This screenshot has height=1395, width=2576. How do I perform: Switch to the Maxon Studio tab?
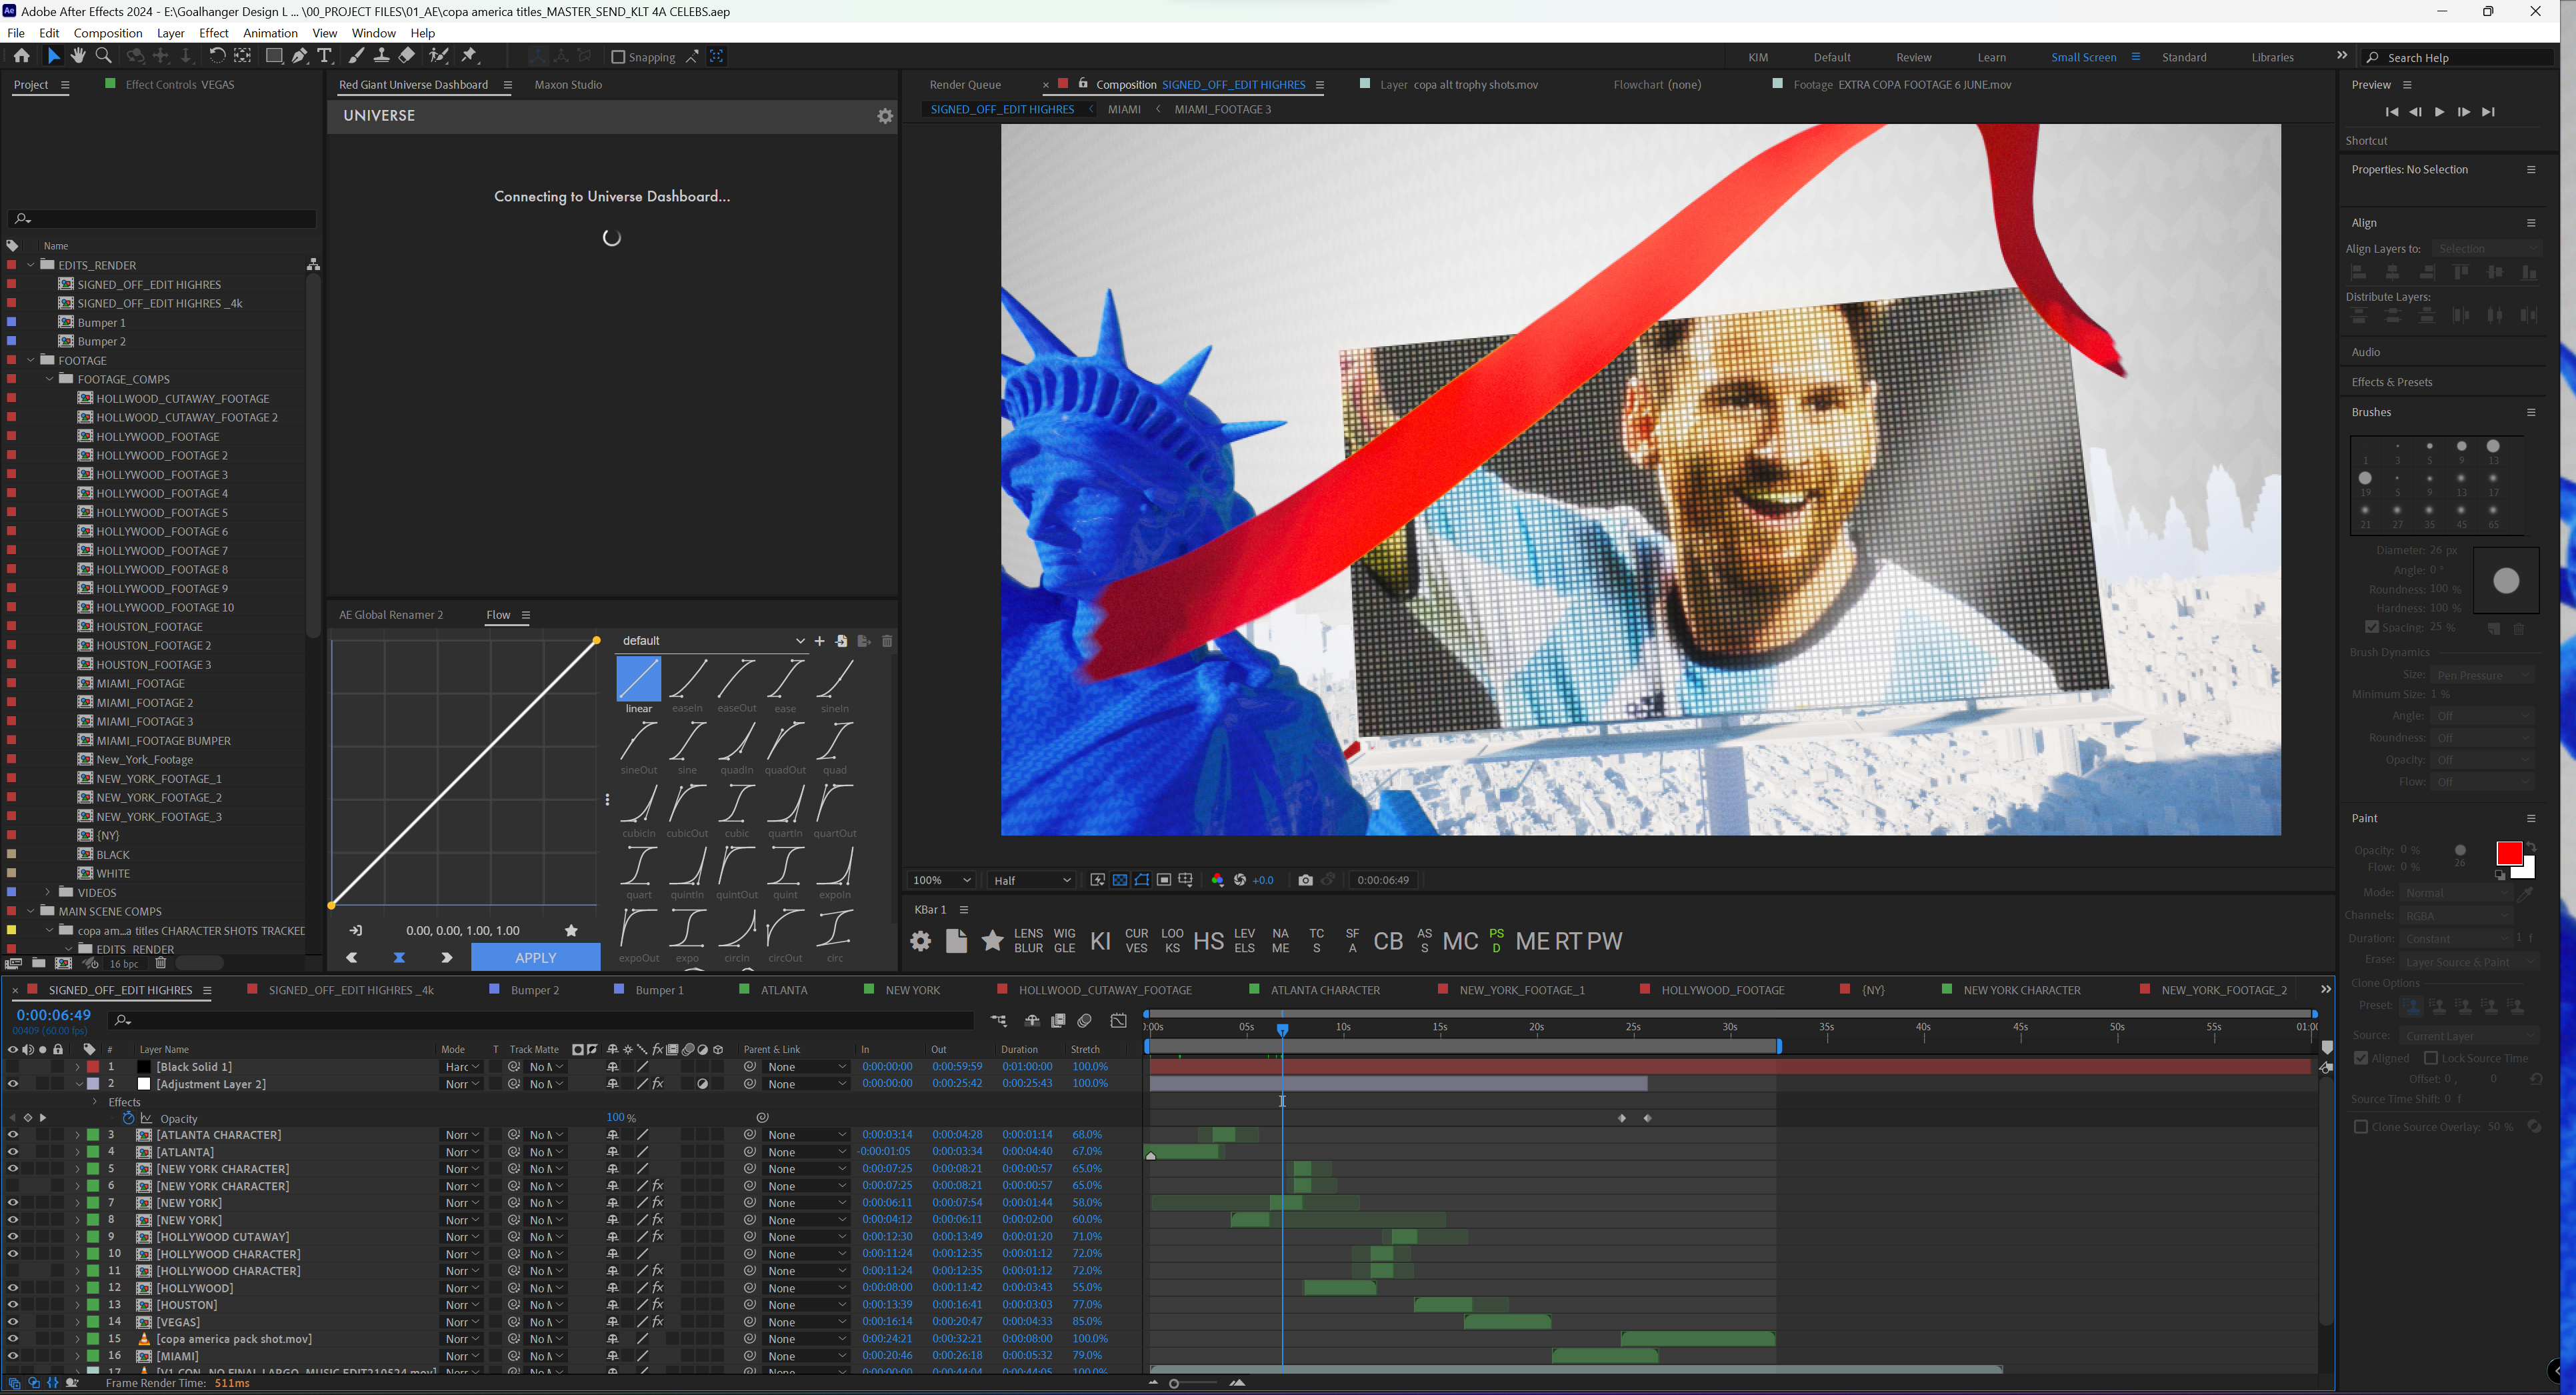568,85
